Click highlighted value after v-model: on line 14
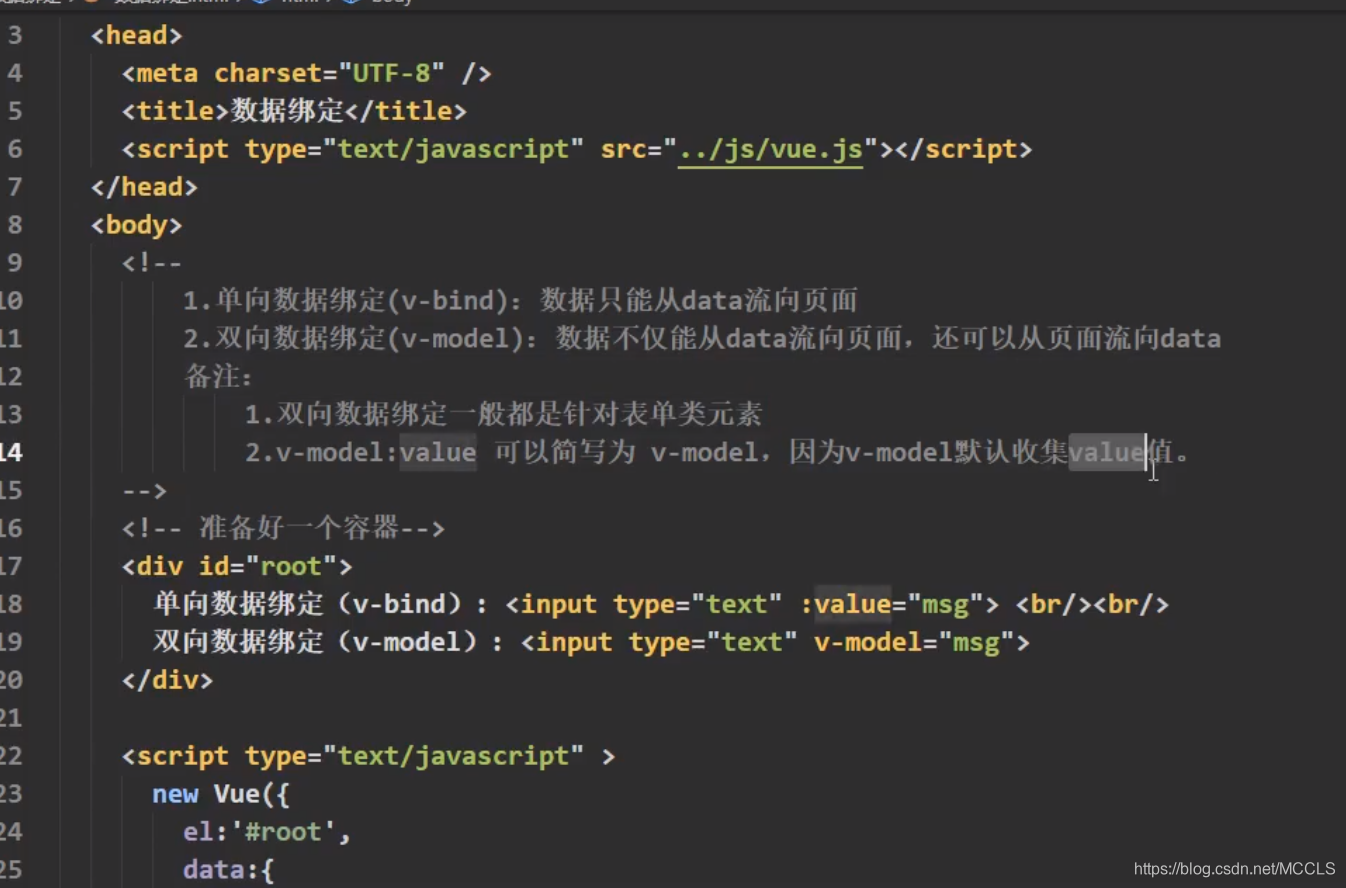The image size is (1346, 888). click(x=438, y=453)
